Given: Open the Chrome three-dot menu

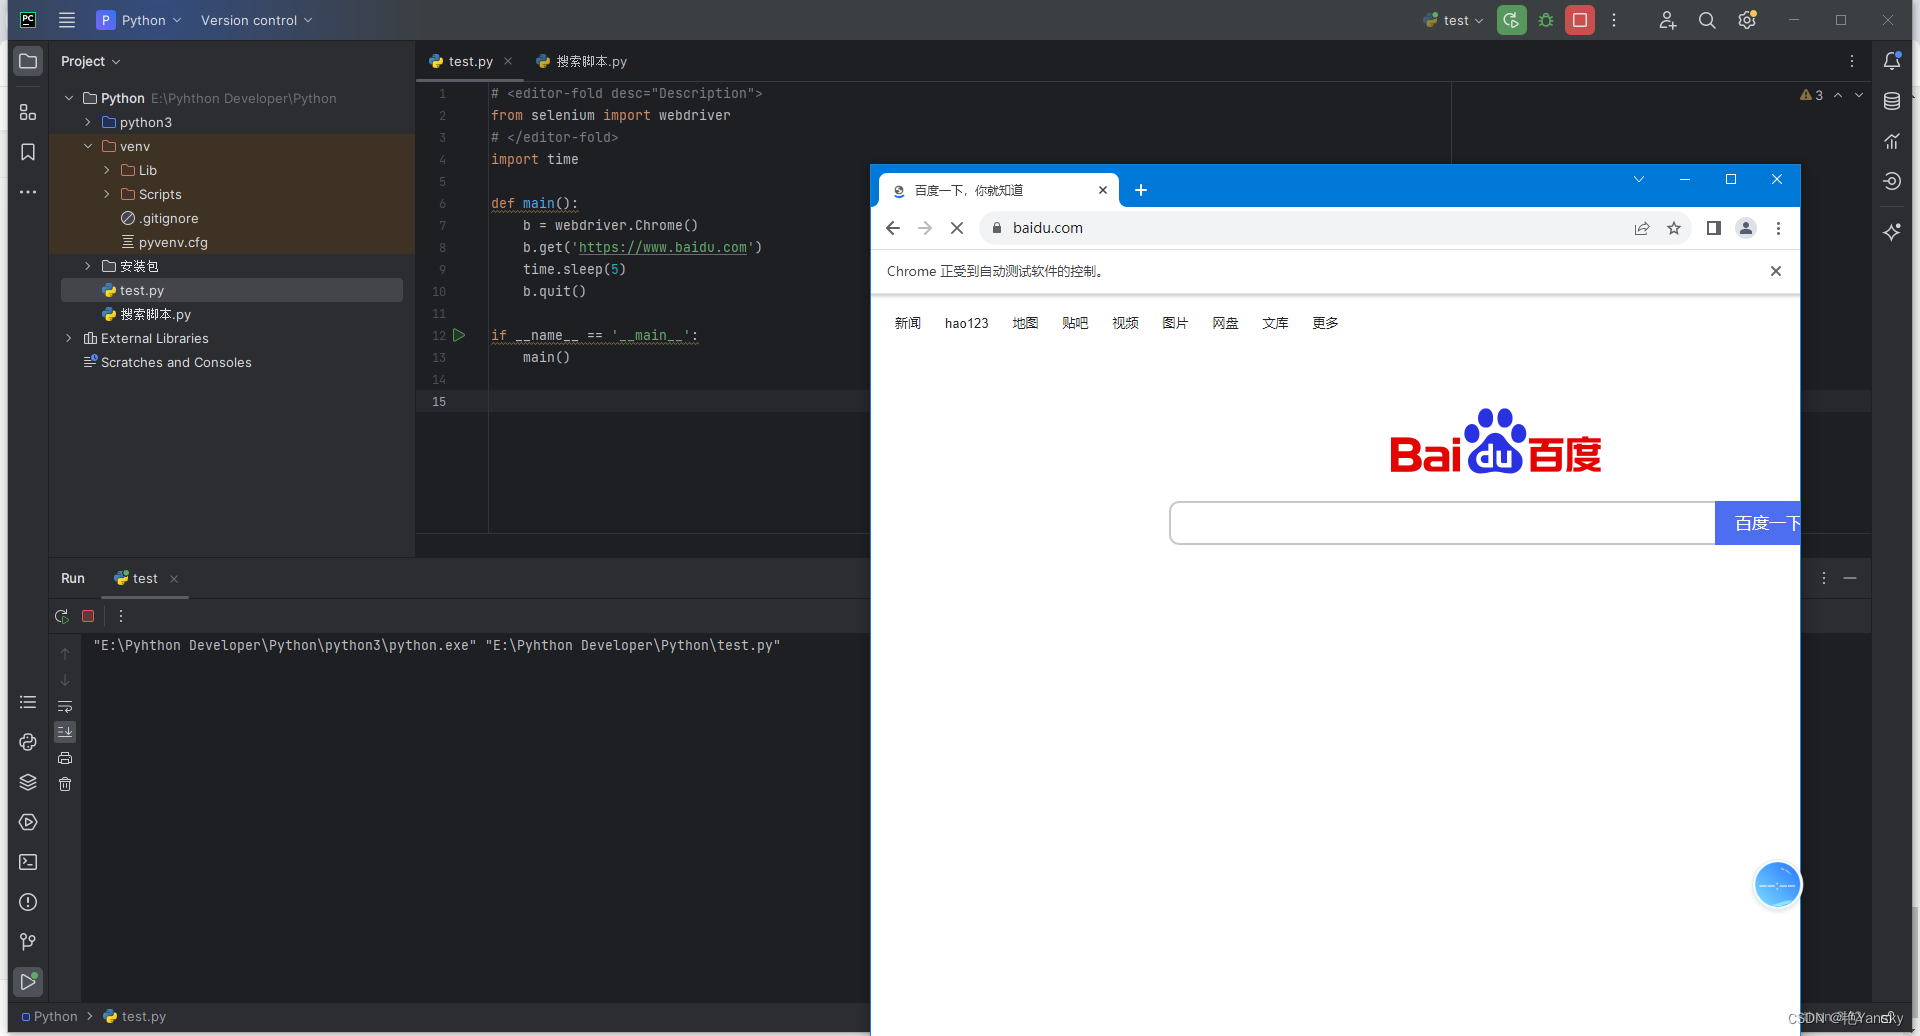Looking at the screenshot, I should 1778,228.
